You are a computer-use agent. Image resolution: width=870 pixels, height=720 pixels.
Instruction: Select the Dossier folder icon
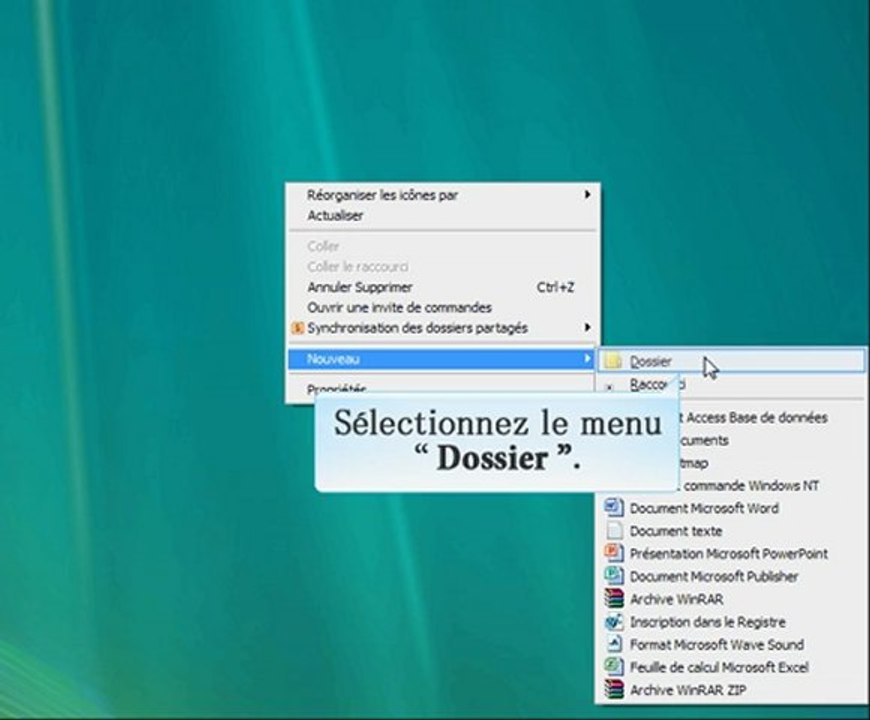point(613,362)
